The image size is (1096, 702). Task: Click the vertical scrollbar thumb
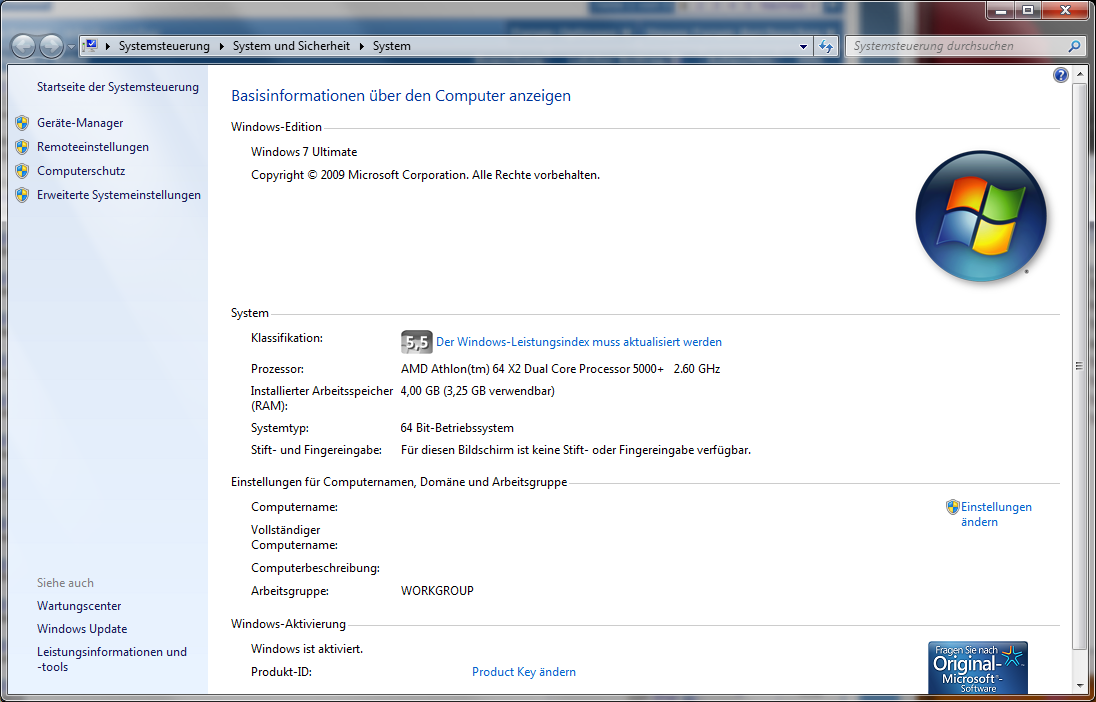point(1080,366)
